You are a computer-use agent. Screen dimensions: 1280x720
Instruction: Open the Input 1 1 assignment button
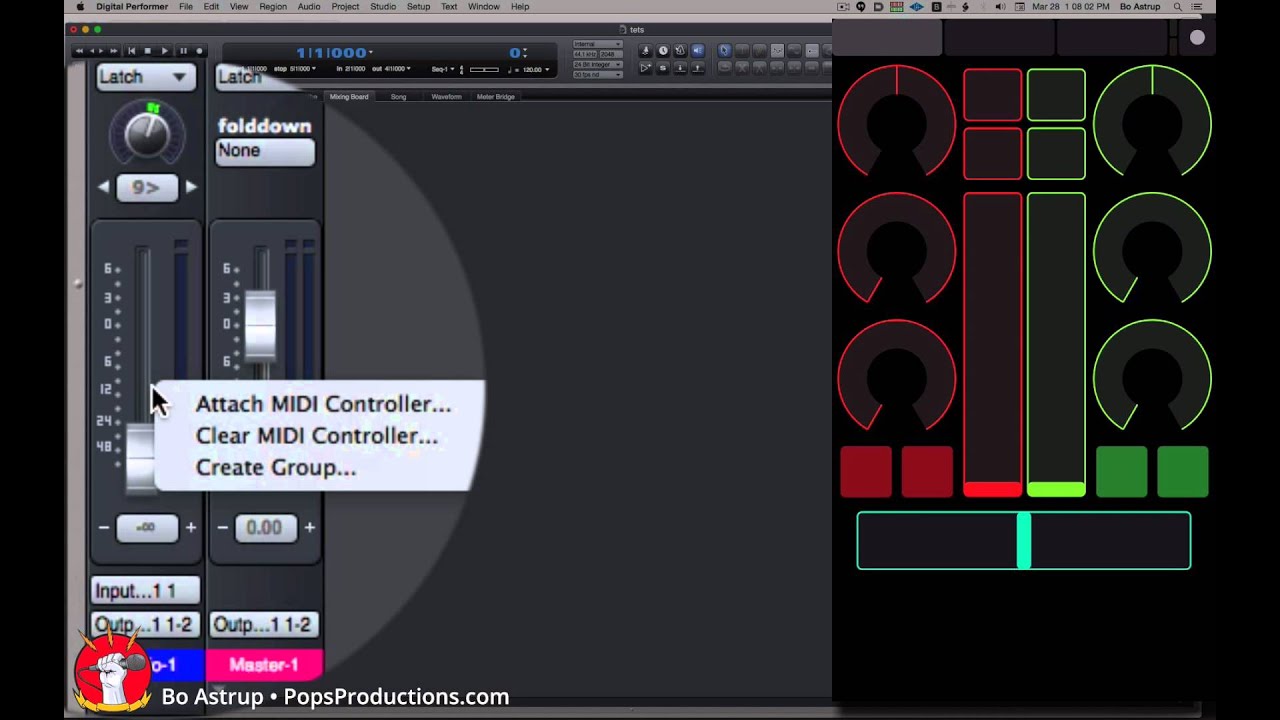(146, 591)
